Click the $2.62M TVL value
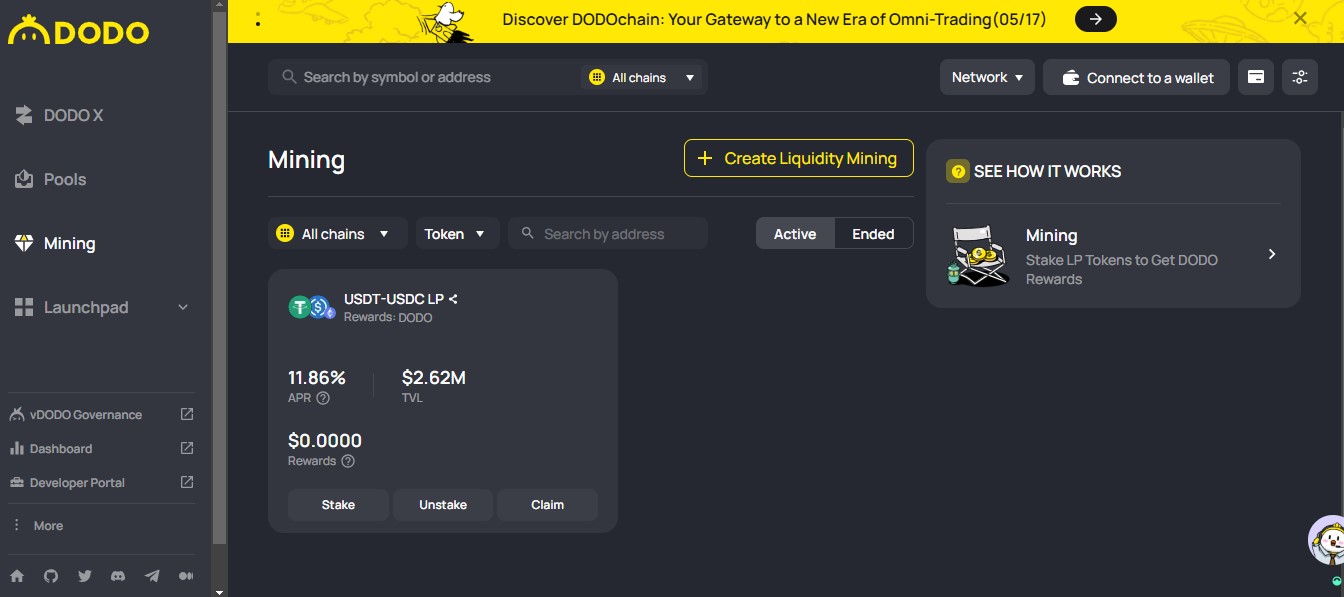1344x597 pixels. [434, 377]
